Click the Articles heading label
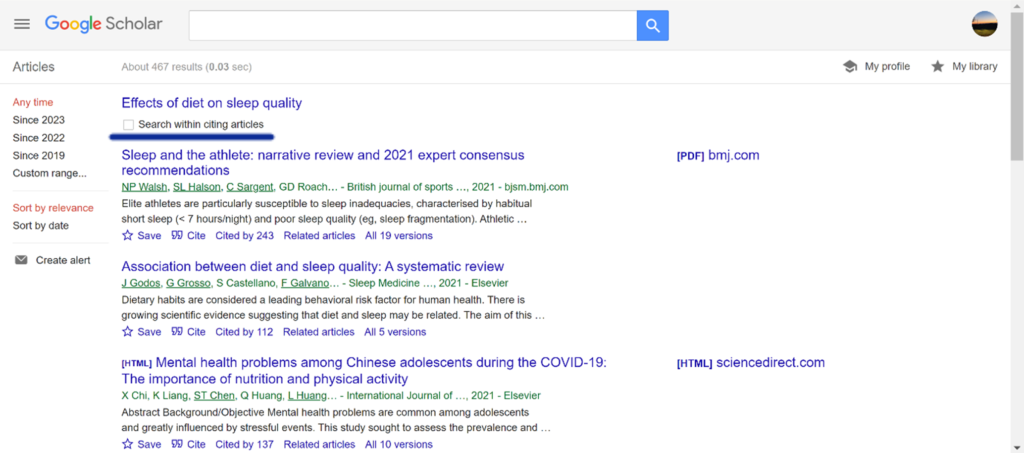The width and height of the screenshot is (1024, 453). (34, 67)
